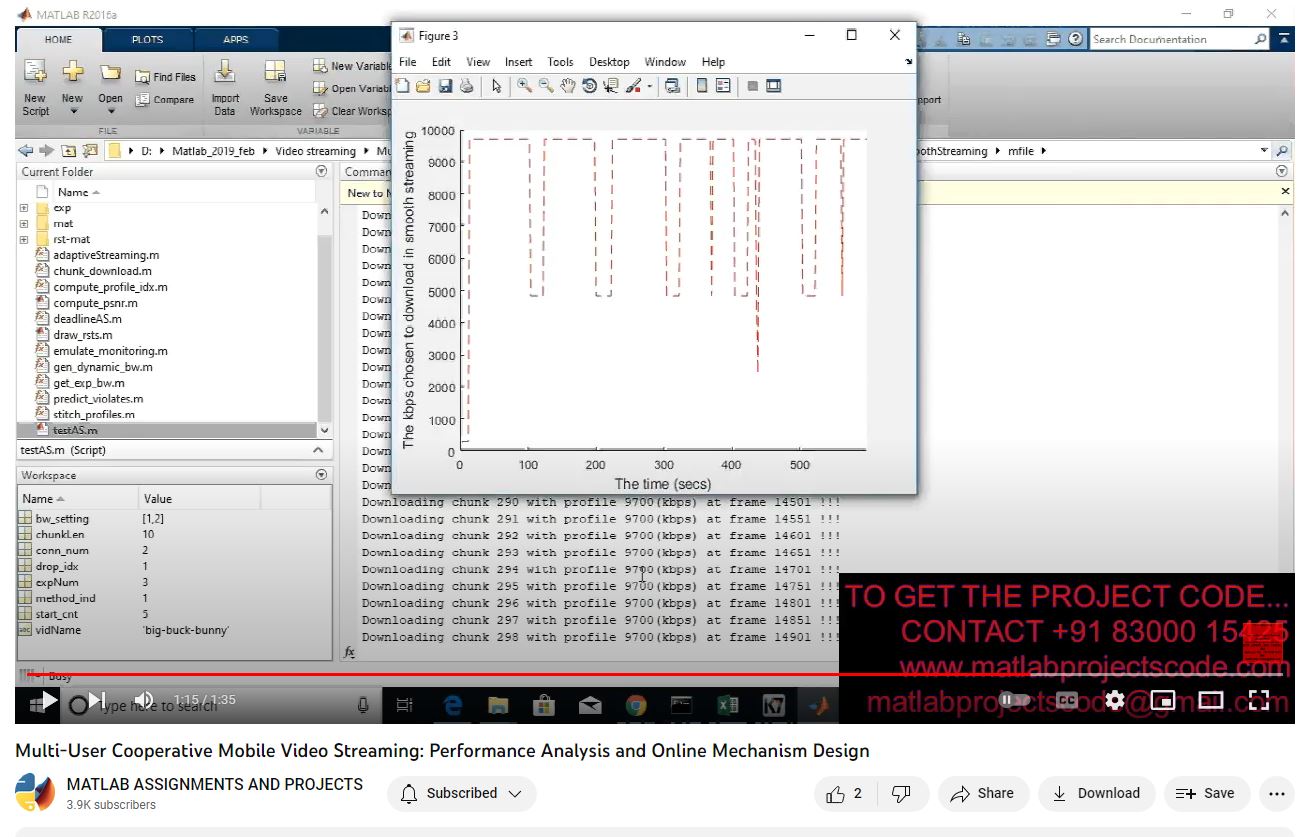Select the Data Cursor tool

(x=611, y=87)
